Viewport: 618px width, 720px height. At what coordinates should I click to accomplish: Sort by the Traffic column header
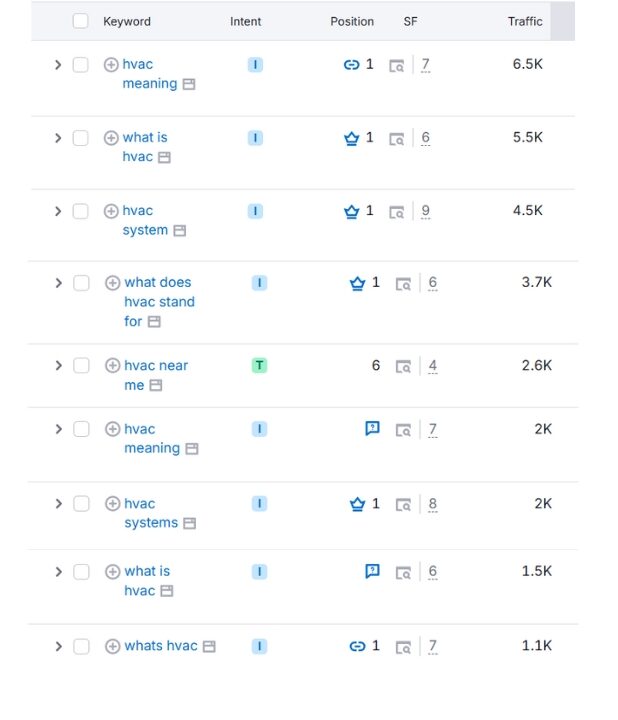(525, 22)
